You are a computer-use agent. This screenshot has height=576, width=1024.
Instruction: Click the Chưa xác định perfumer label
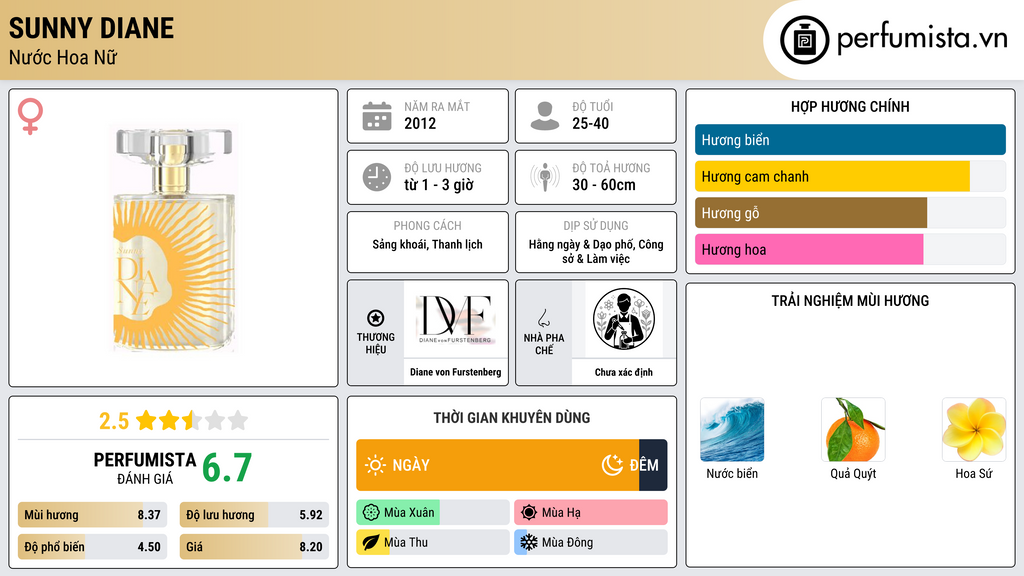pyautogui.click(x=624, y=372)
